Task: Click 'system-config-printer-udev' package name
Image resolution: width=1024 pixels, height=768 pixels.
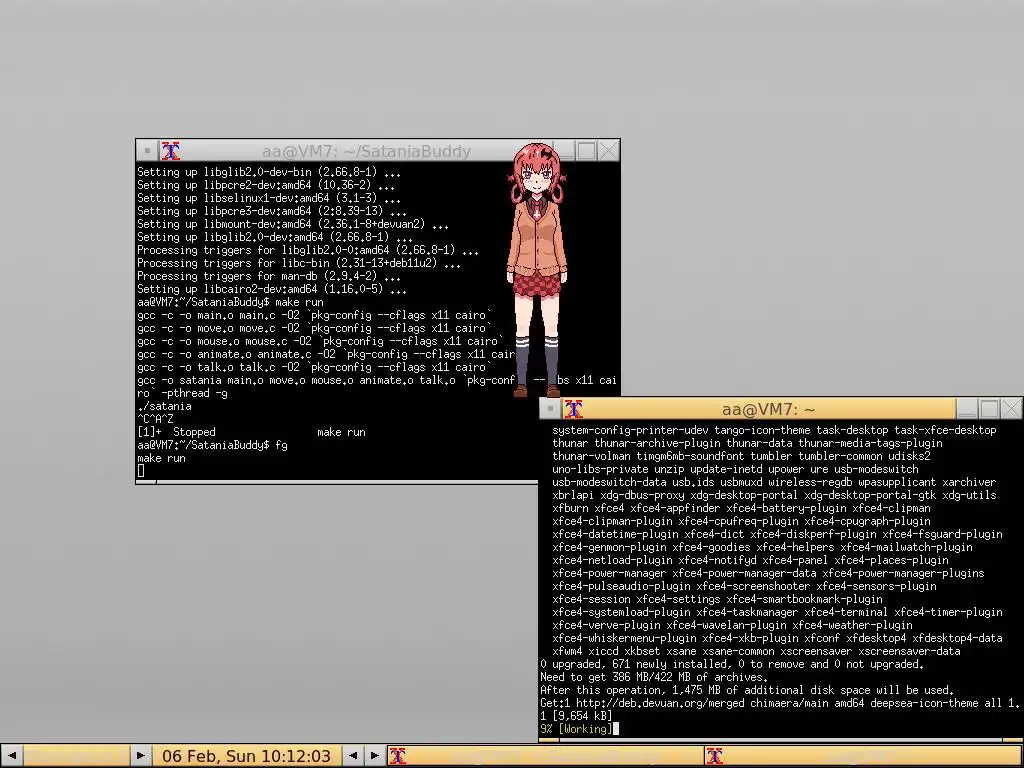Action: (630, 430)
